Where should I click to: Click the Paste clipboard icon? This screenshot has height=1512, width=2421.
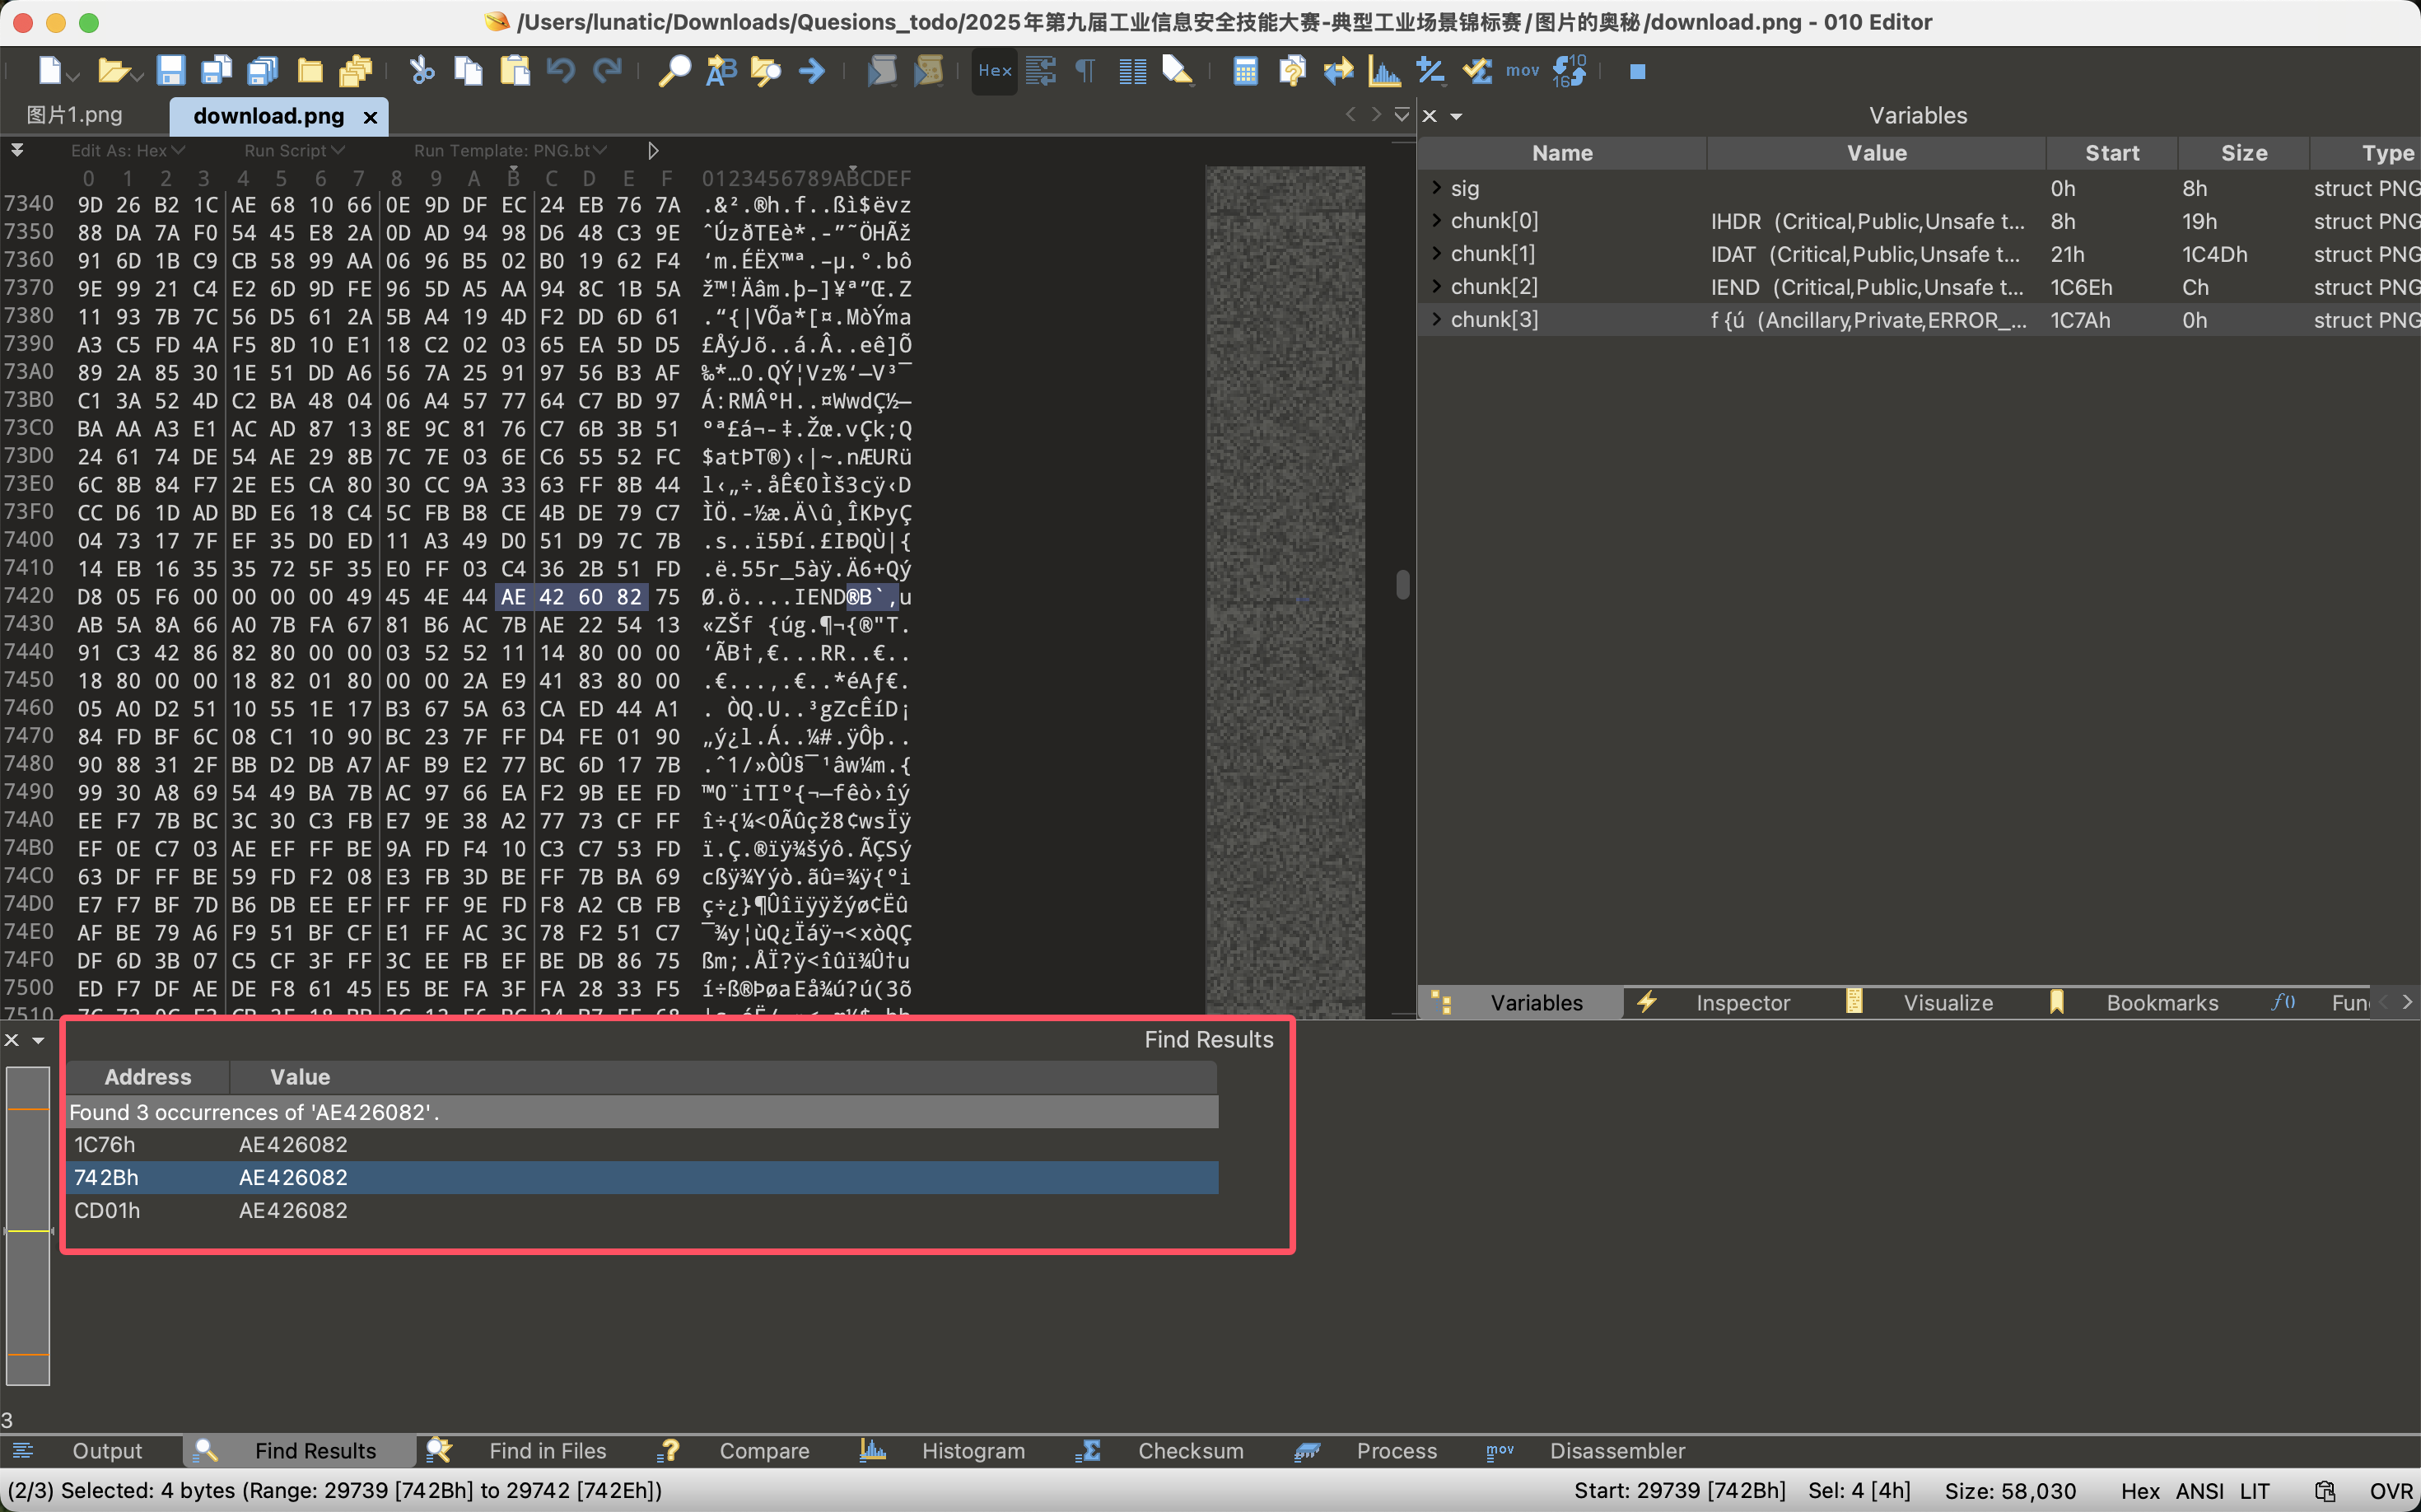click(514, 70)
